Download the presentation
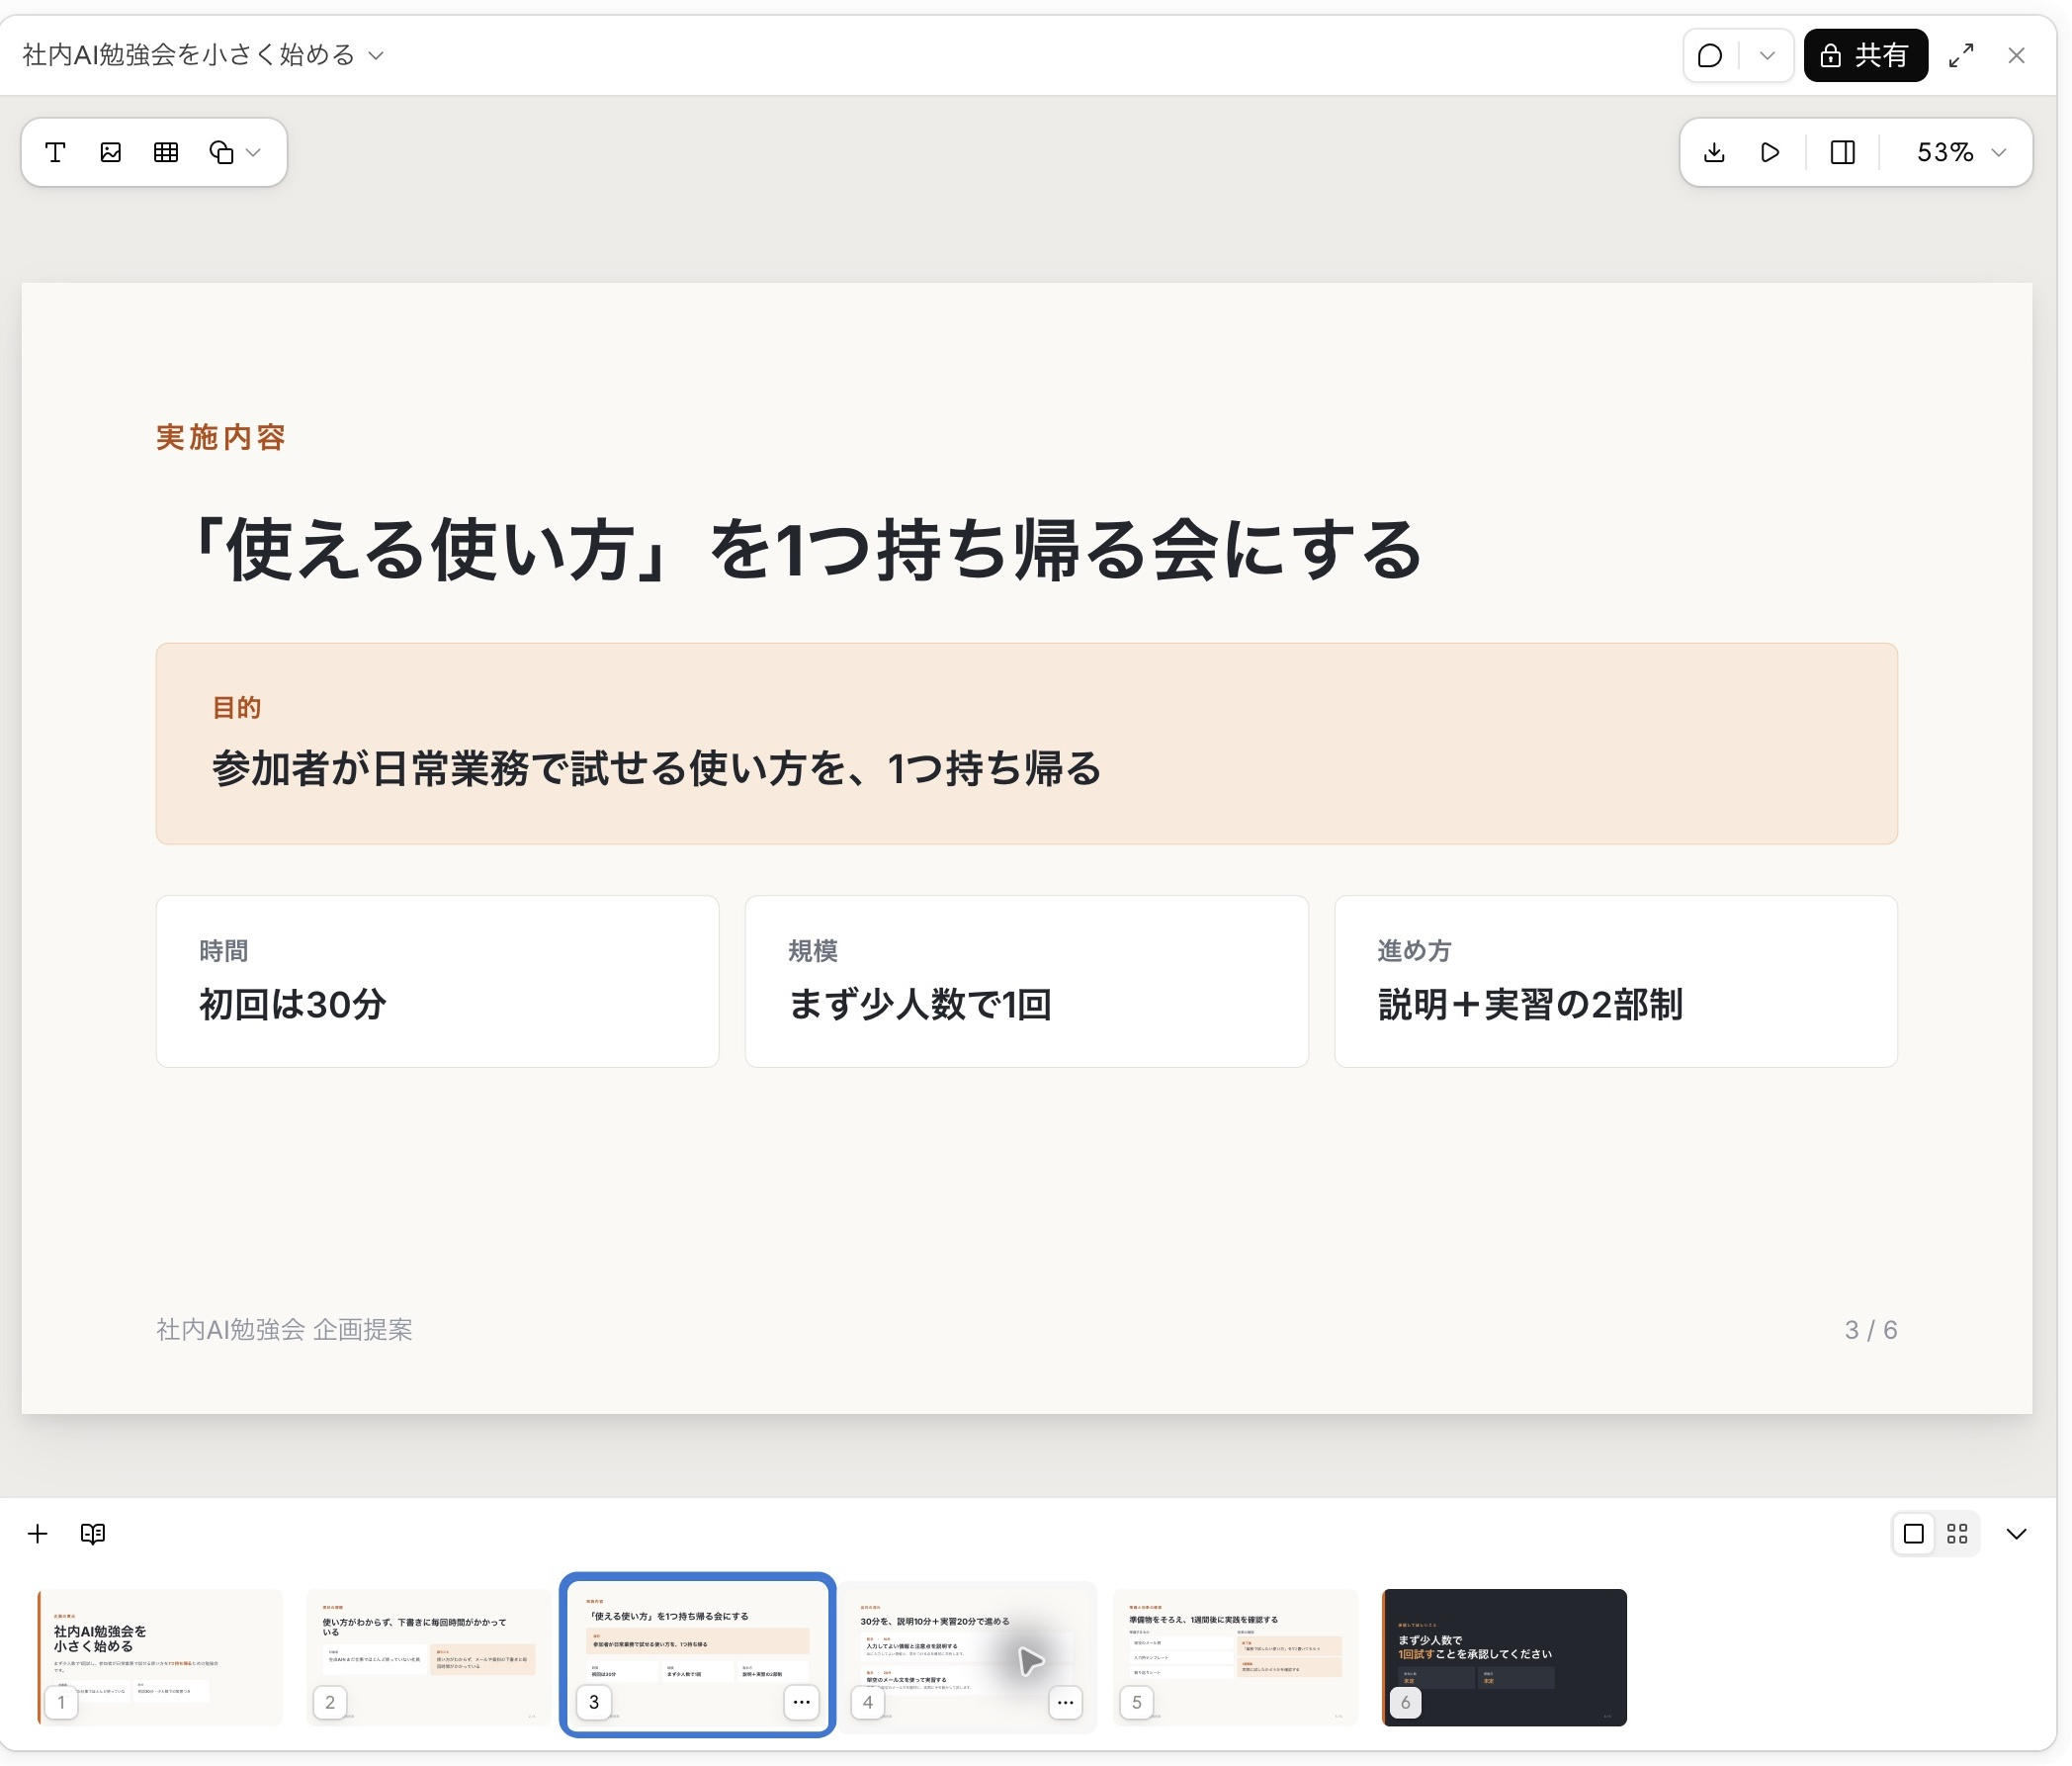This screenshot has width=2072, height=1766. tap(1714, 152)
